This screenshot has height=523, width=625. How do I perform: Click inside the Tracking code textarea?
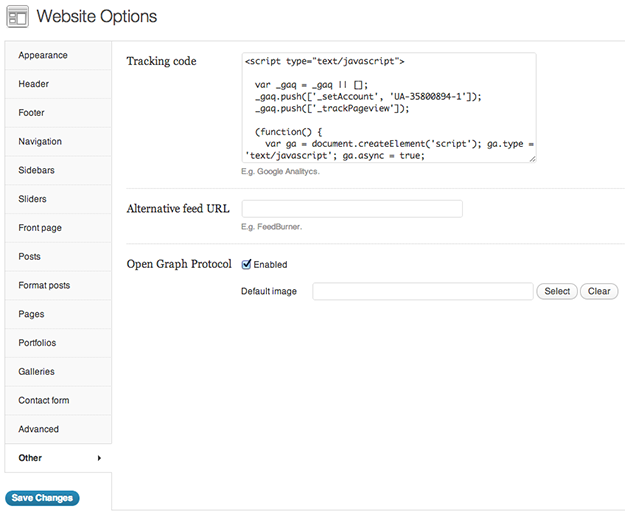point(389,107)
